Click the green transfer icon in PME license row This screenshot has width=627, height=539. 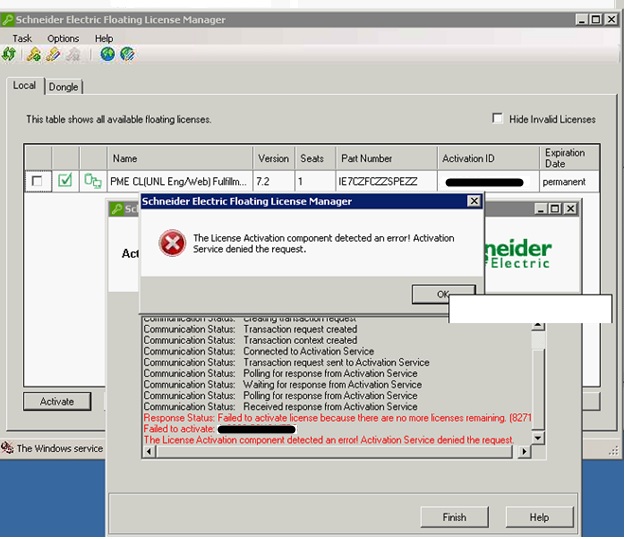tap(93, 181)
